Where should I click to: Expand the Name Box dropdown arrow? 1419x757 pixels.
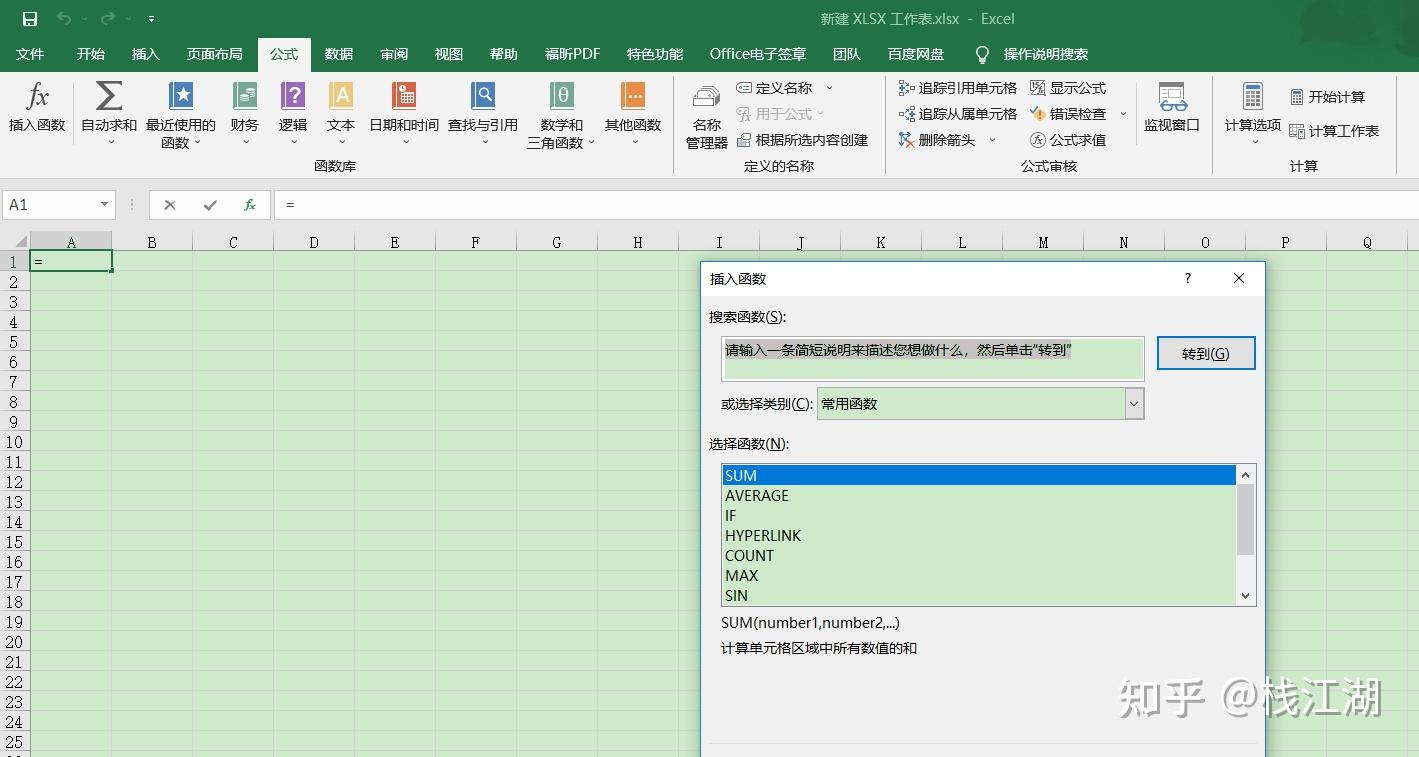(x=104, y=205)
